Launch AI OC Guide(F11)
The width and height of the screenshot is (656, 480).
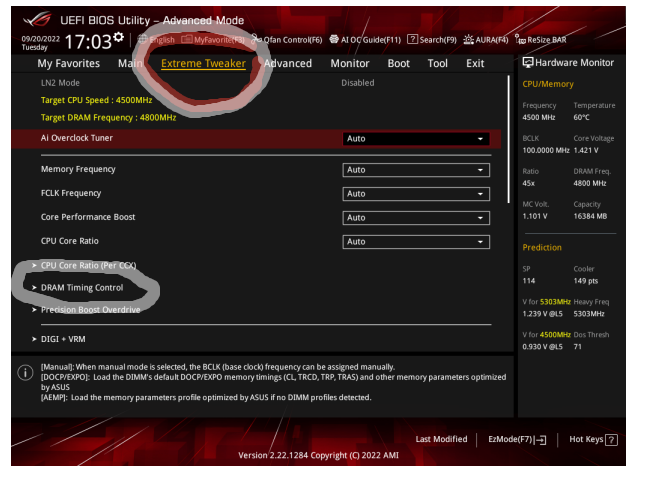(x=365, y=40)
